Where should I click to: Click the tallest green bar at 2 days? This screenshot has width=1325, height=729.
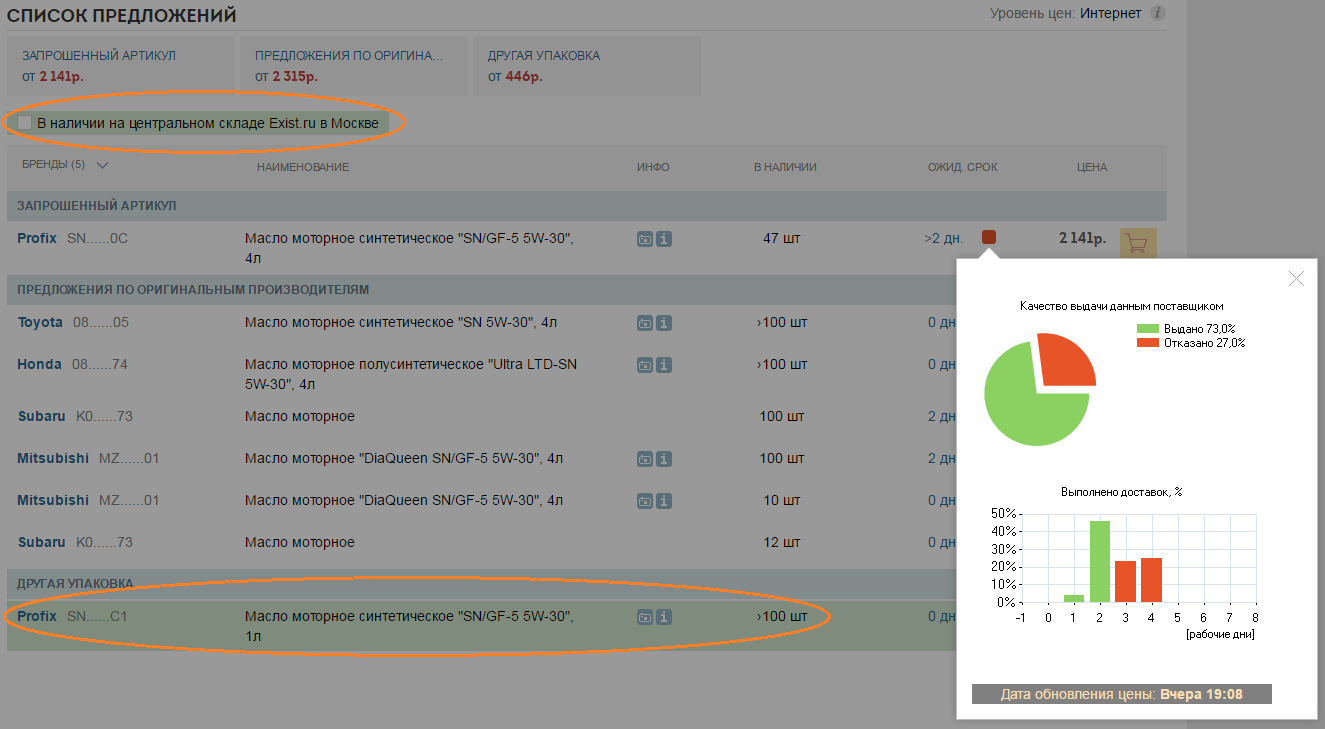pyautogui.click(x=1100, y=561)
